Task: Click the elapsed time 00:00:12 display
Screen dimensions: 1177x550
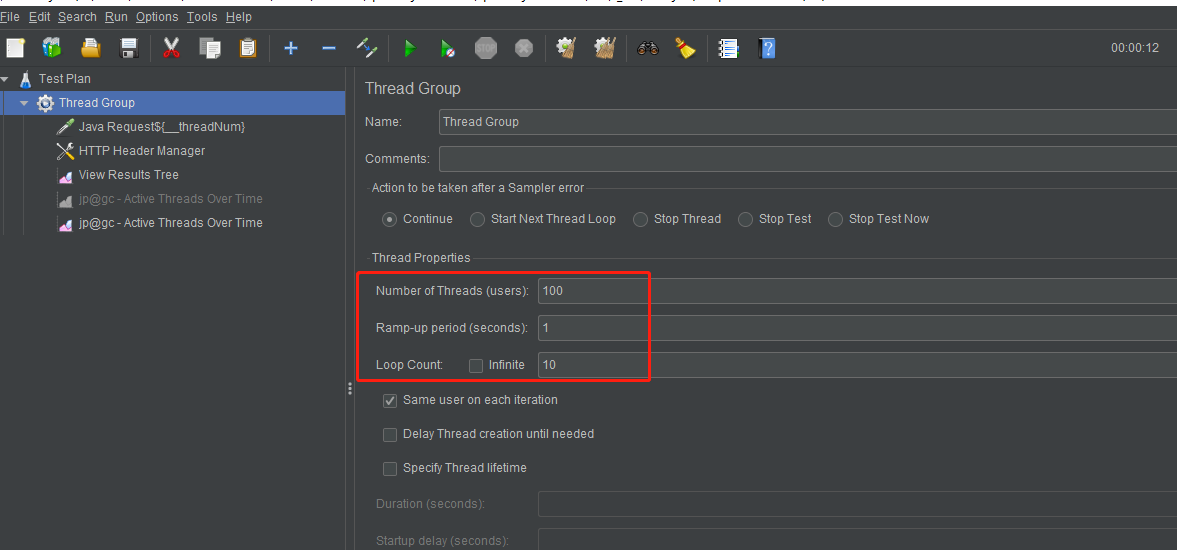Action: point(1135,48)
